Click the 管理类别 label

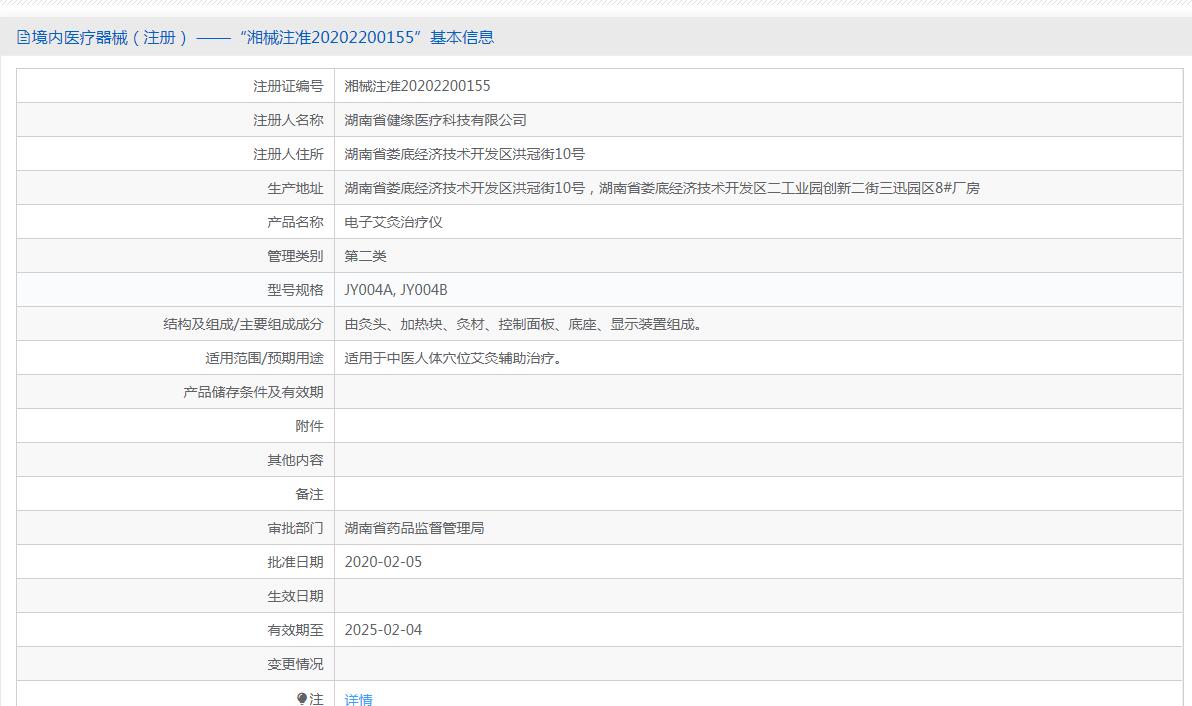[295, 256]
